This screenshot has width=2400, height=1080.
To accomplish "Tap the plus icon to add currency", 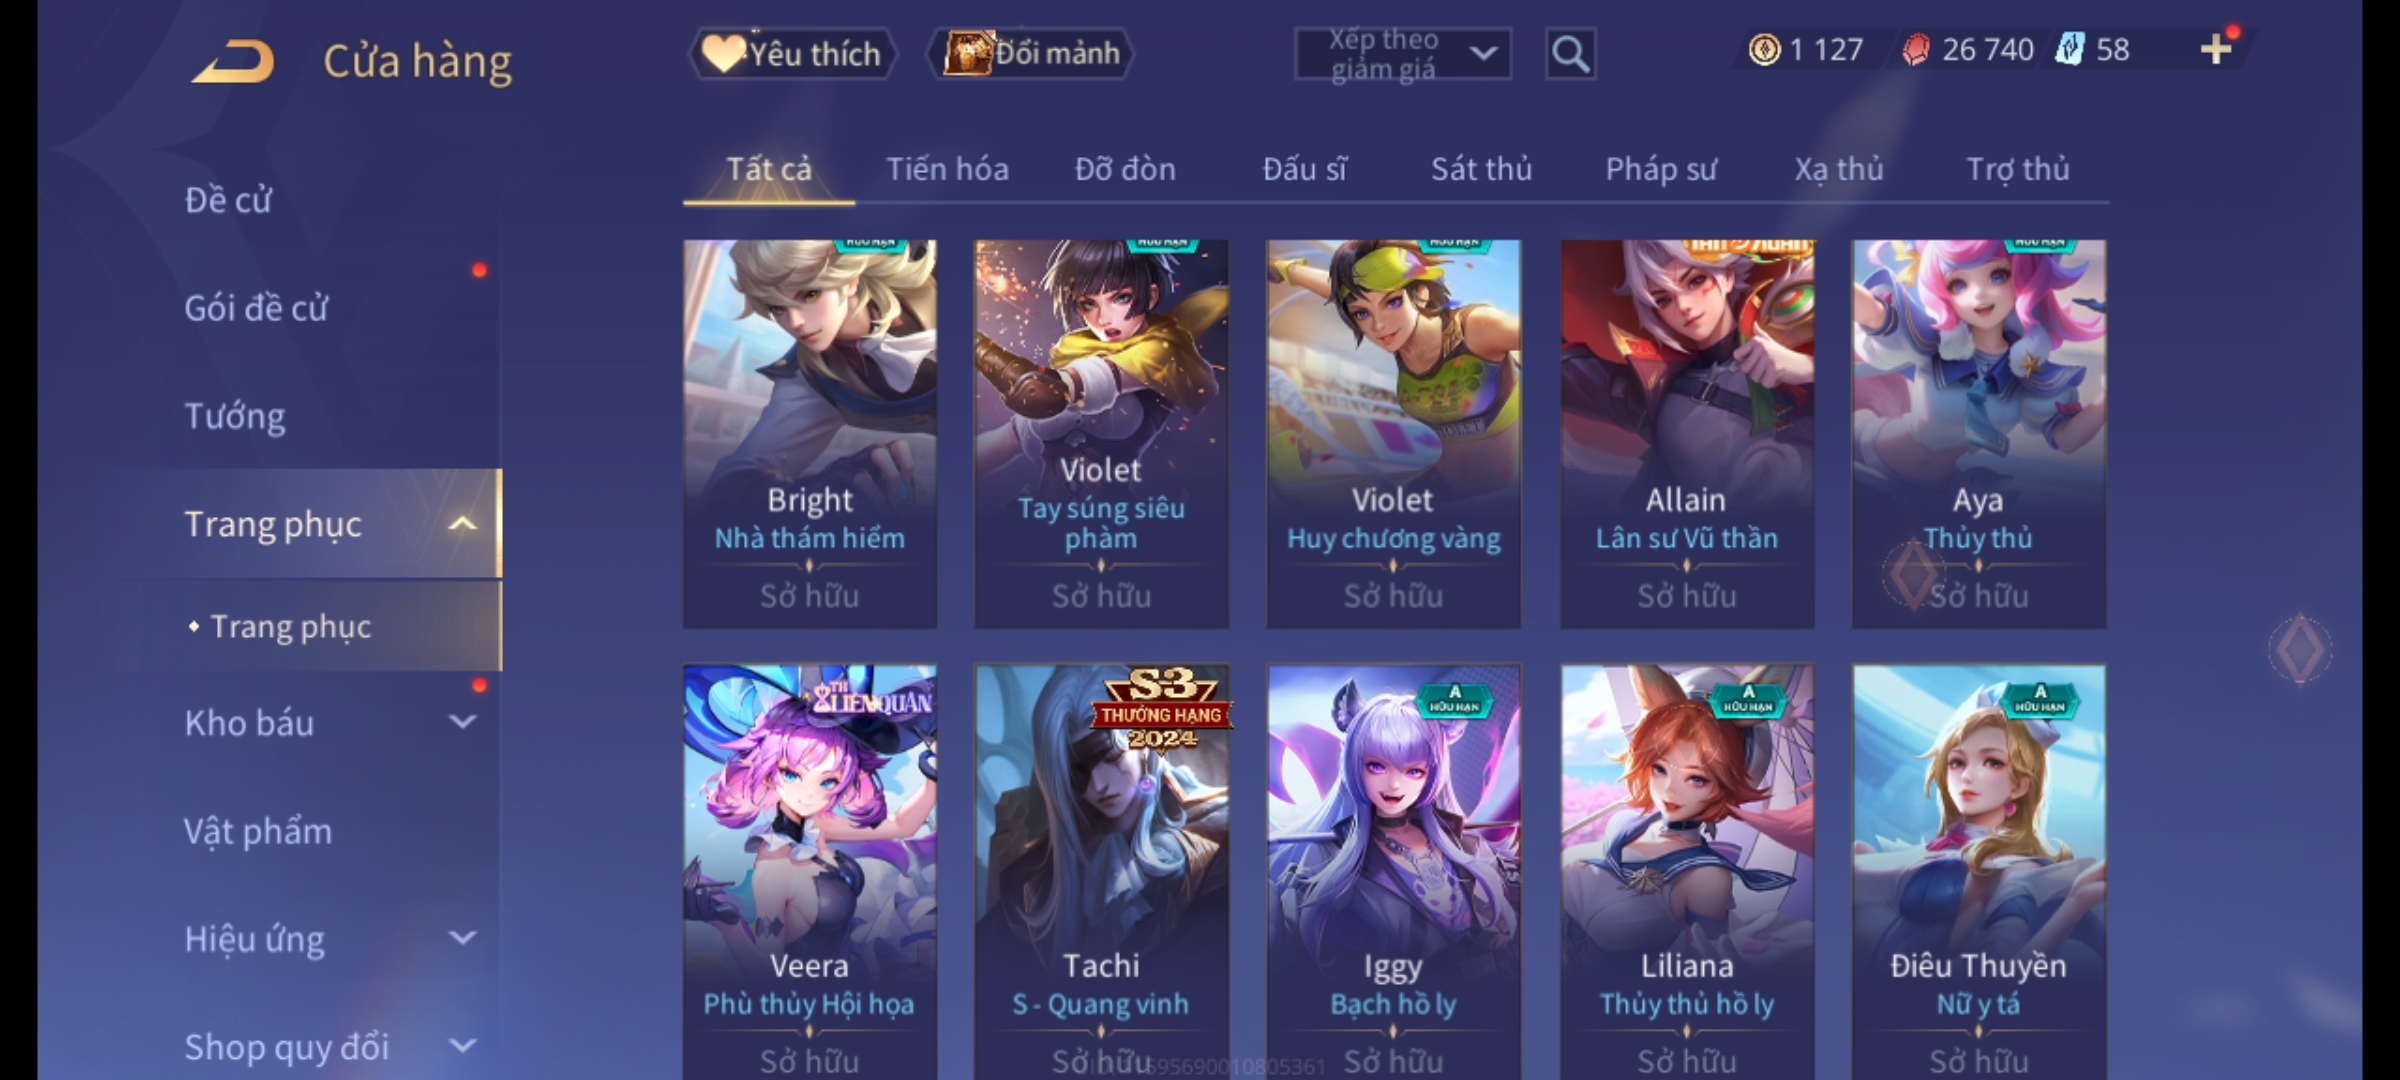I will point(2216,49).
